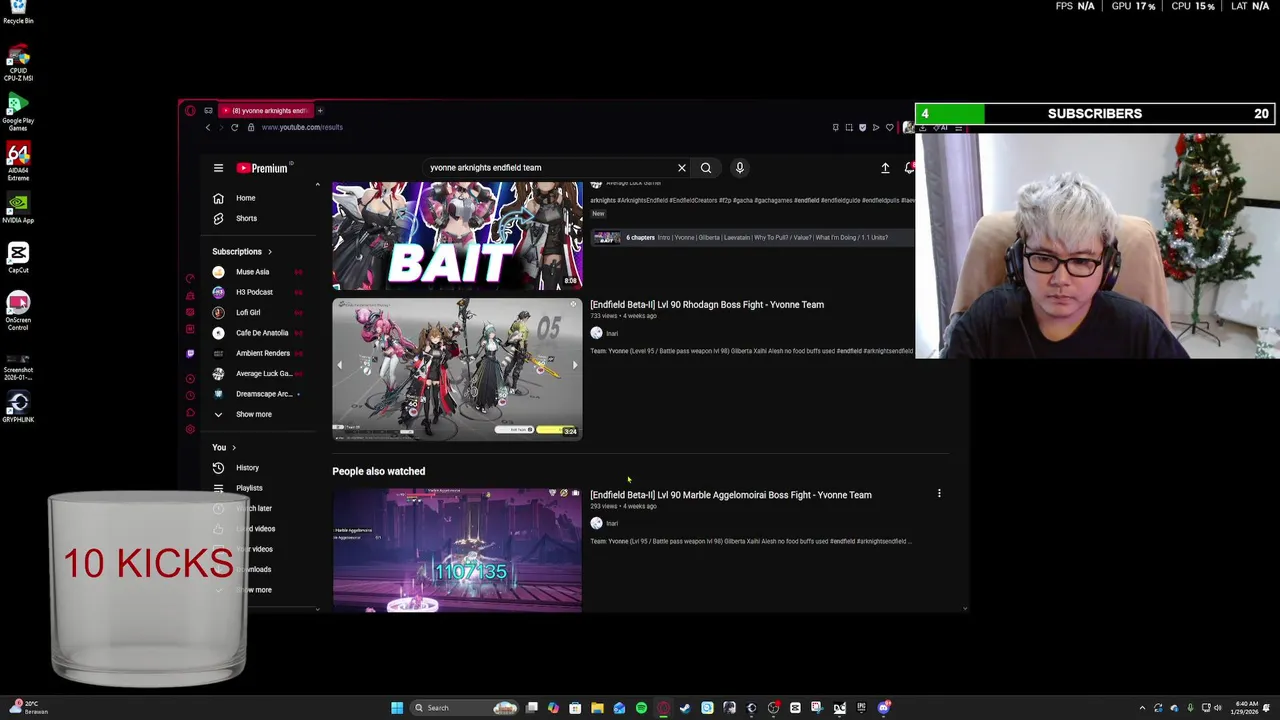The image size is (1280, 720).
Task: Open Spotify from the taskbar
Action: [641, 708]
